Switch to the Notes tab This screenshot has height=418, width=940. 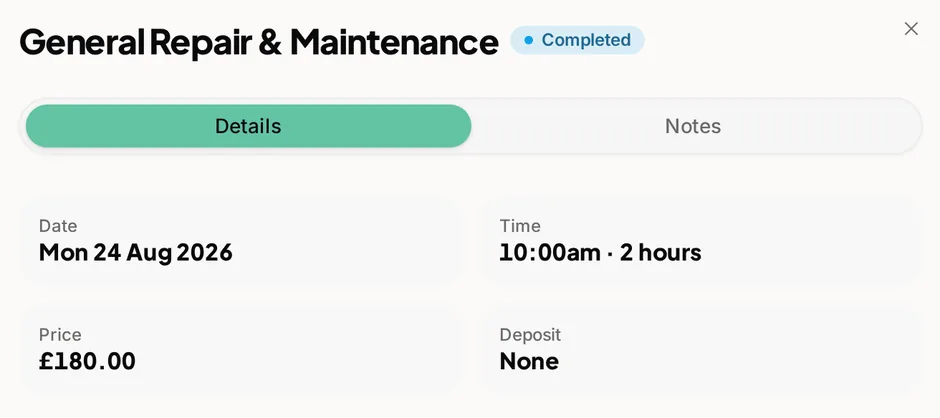click(x=693, y=126)
